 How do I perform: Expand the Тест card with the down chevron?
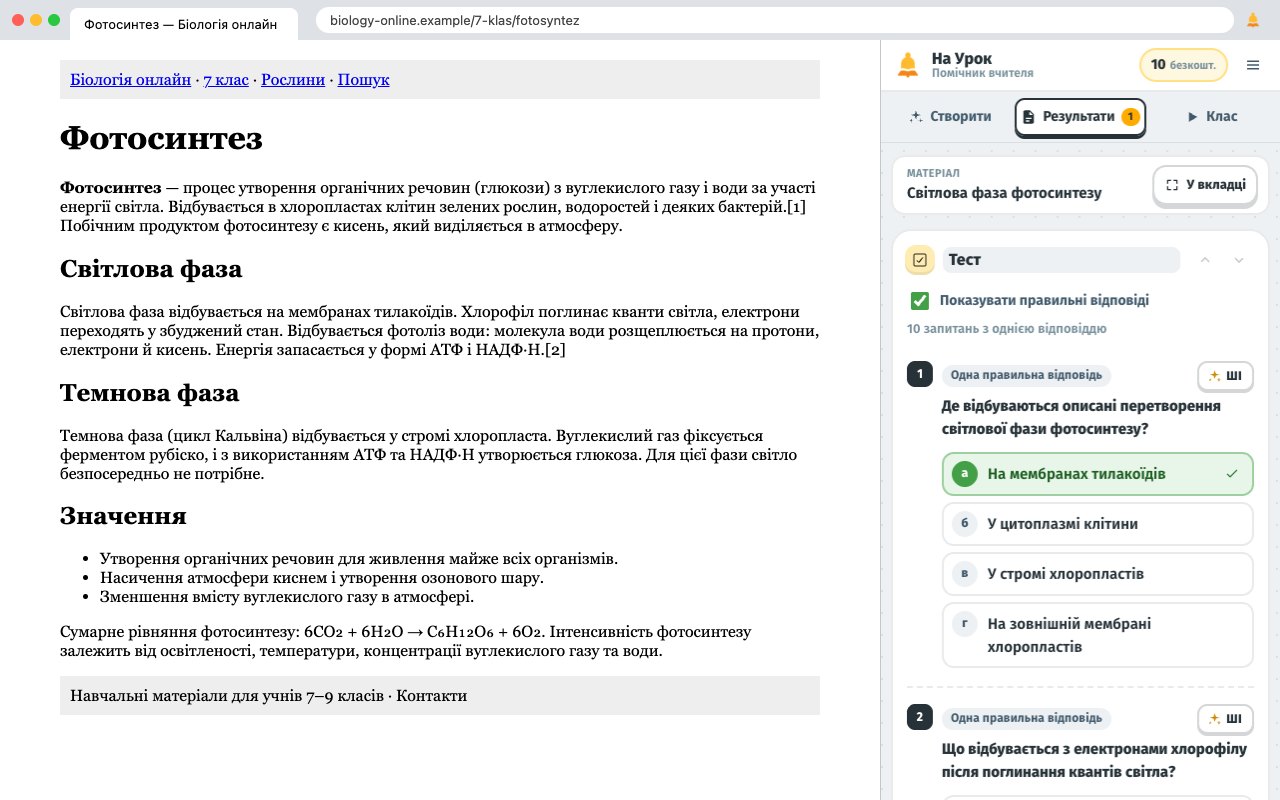(x=1239, y=260)
